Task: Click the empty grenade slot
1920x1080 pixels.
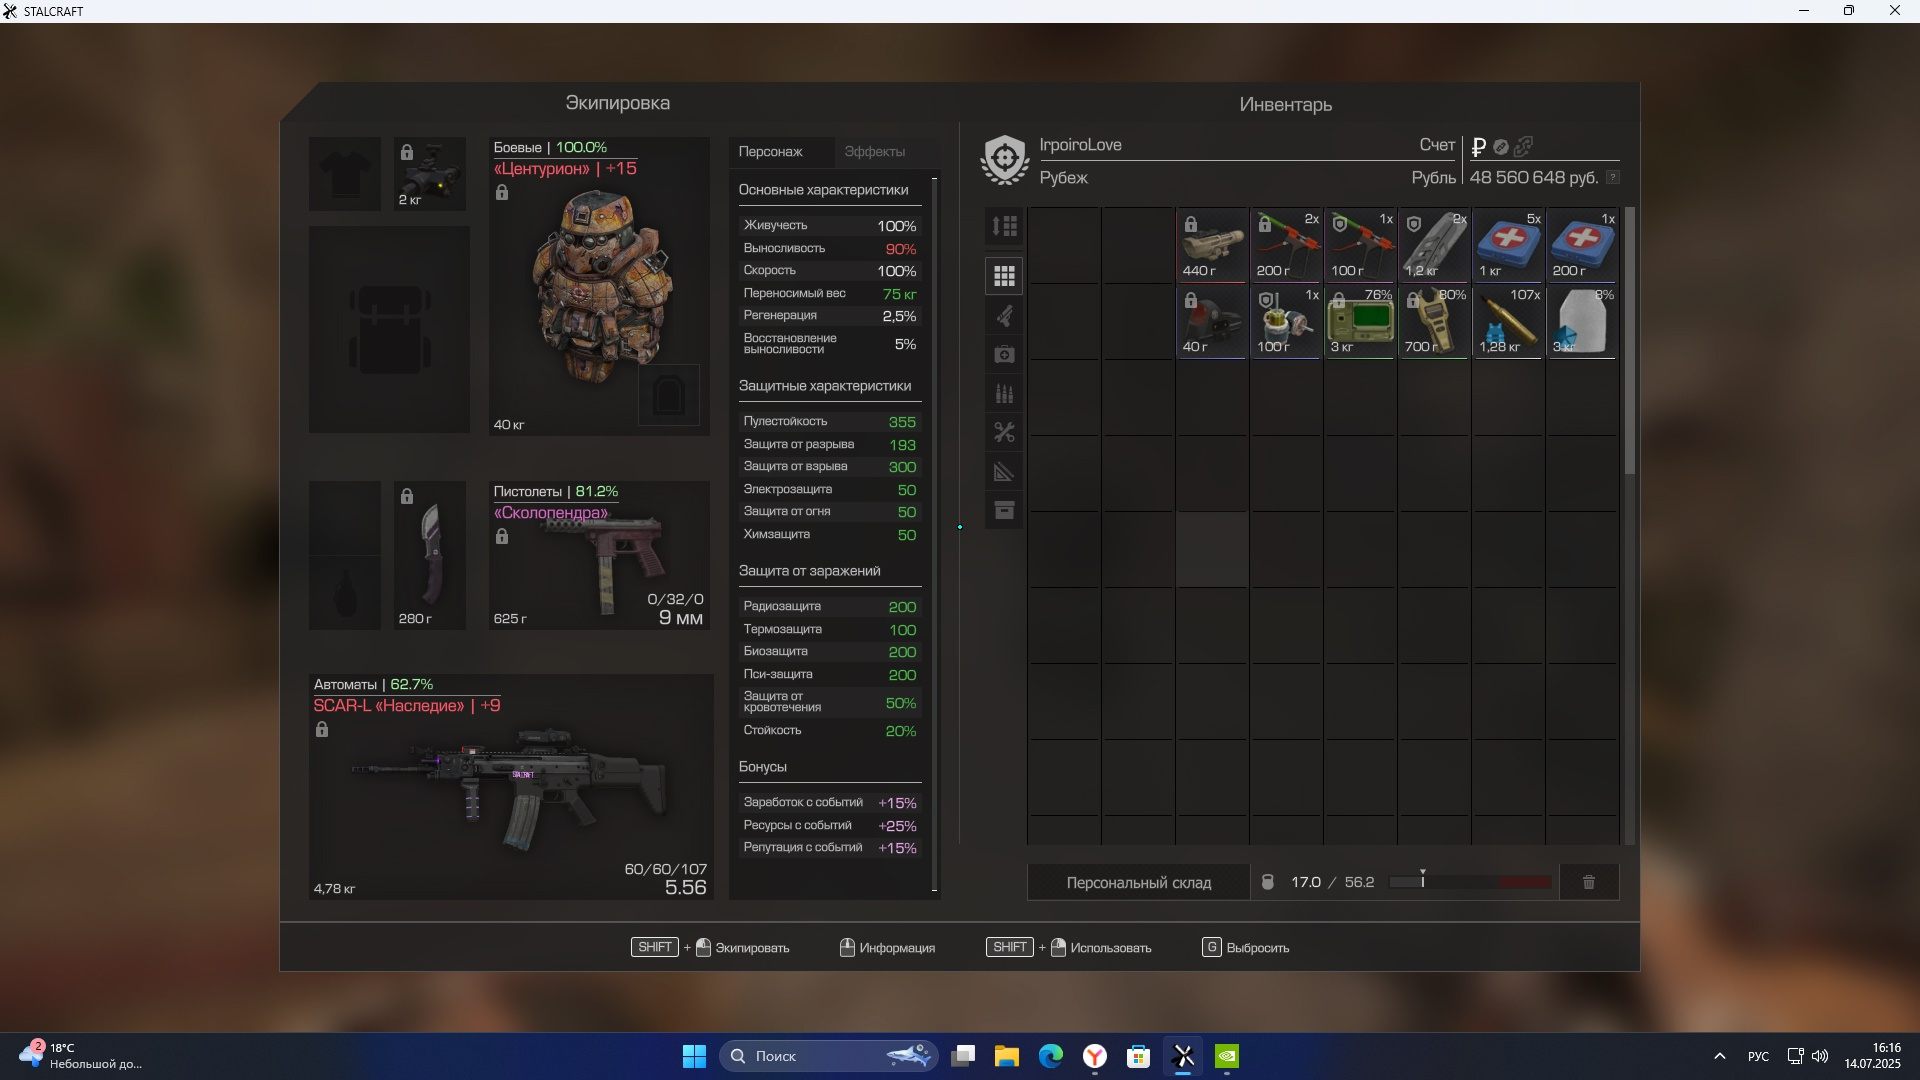Action: pyautogui.click(x=345, y=593)
